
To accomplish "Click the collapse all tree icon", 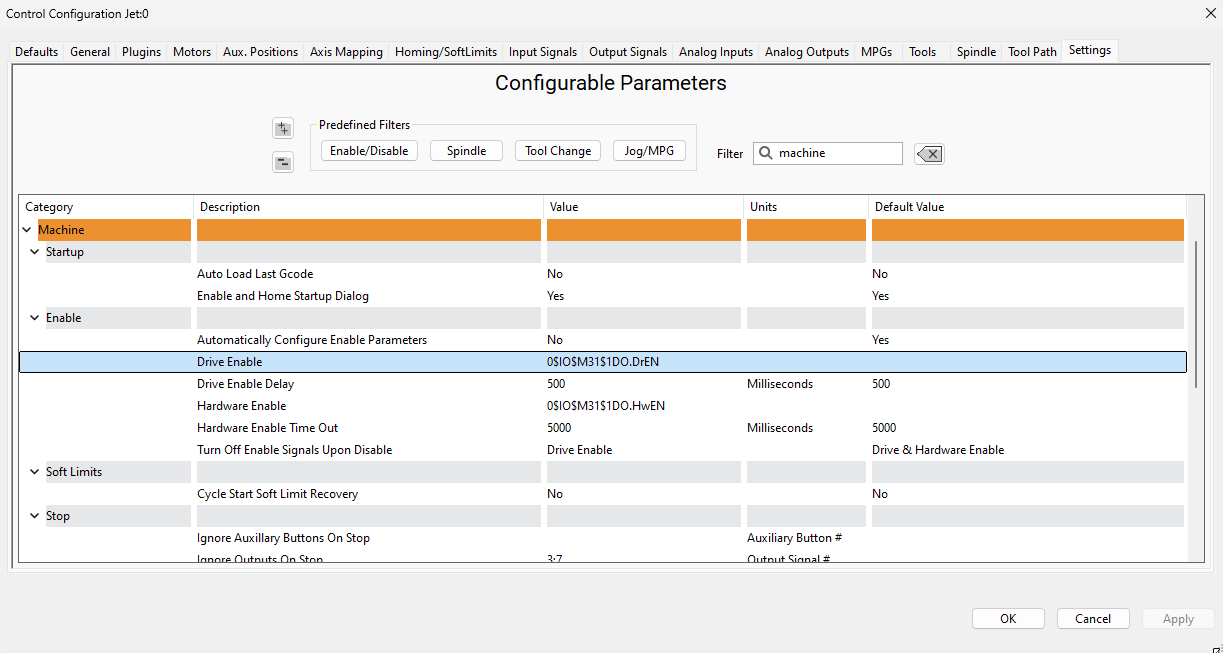I will coord(283,163).
